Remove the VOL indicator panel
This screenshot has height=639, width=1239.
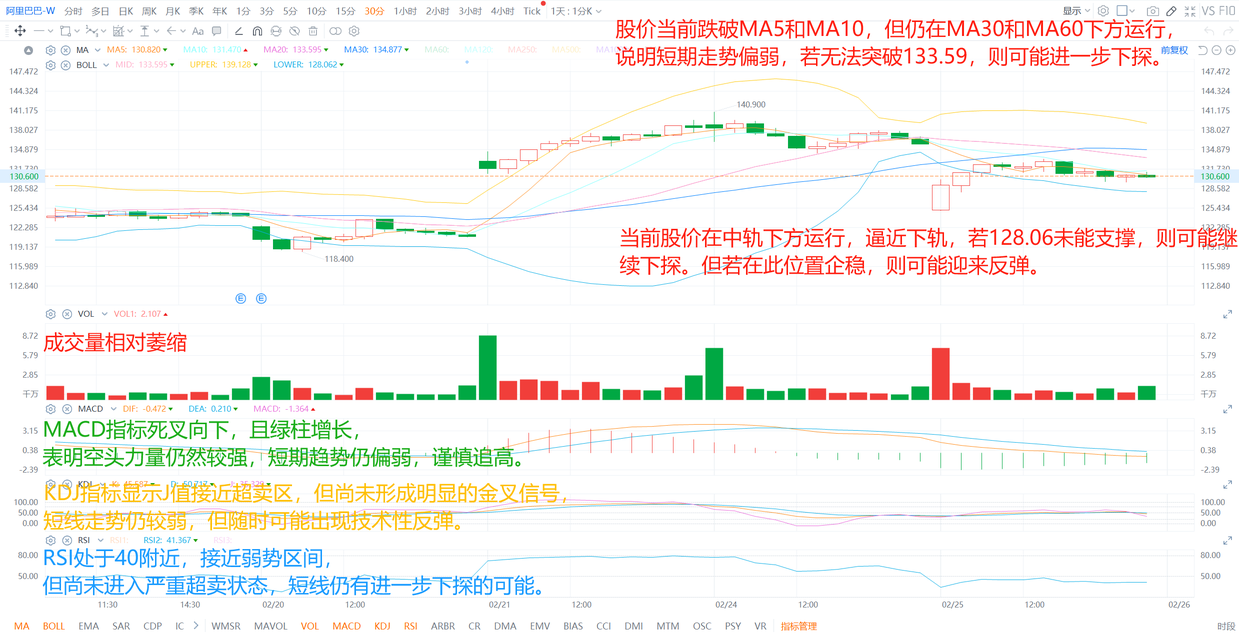66,314
